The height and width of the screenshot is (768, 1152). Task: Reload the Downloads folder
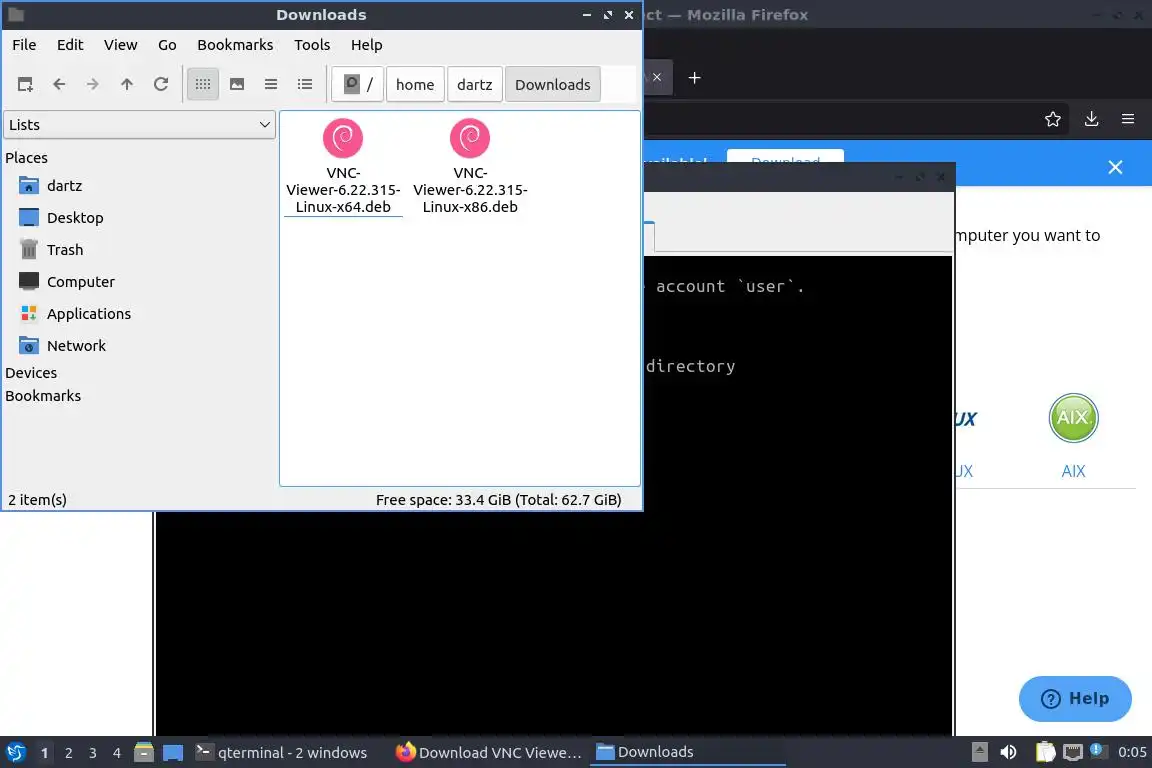[x=161, y=85]
